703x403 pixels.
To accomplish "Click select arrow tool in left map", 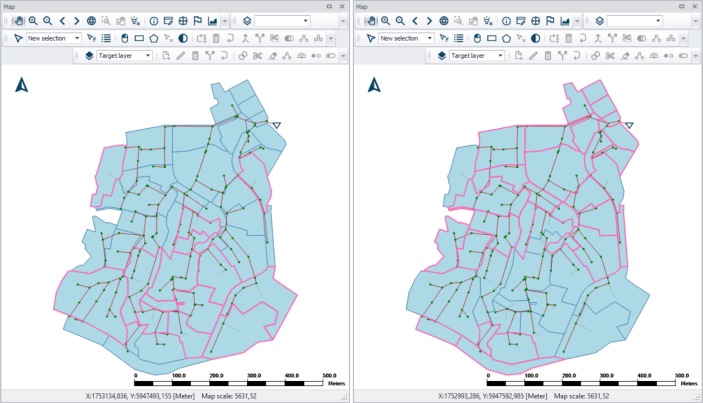I will click(x=18, y=39).
